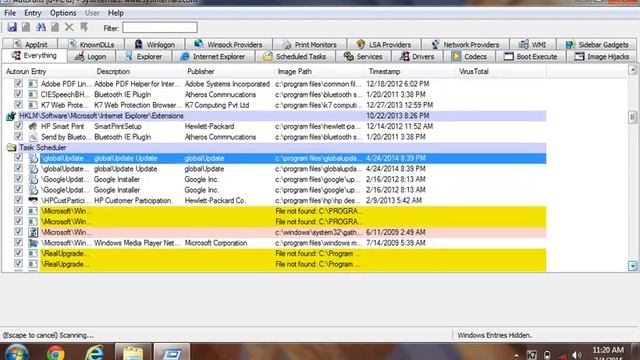
Task: Select the K7 Computing Pvt Ltd publisher cell
Action: 217,105
